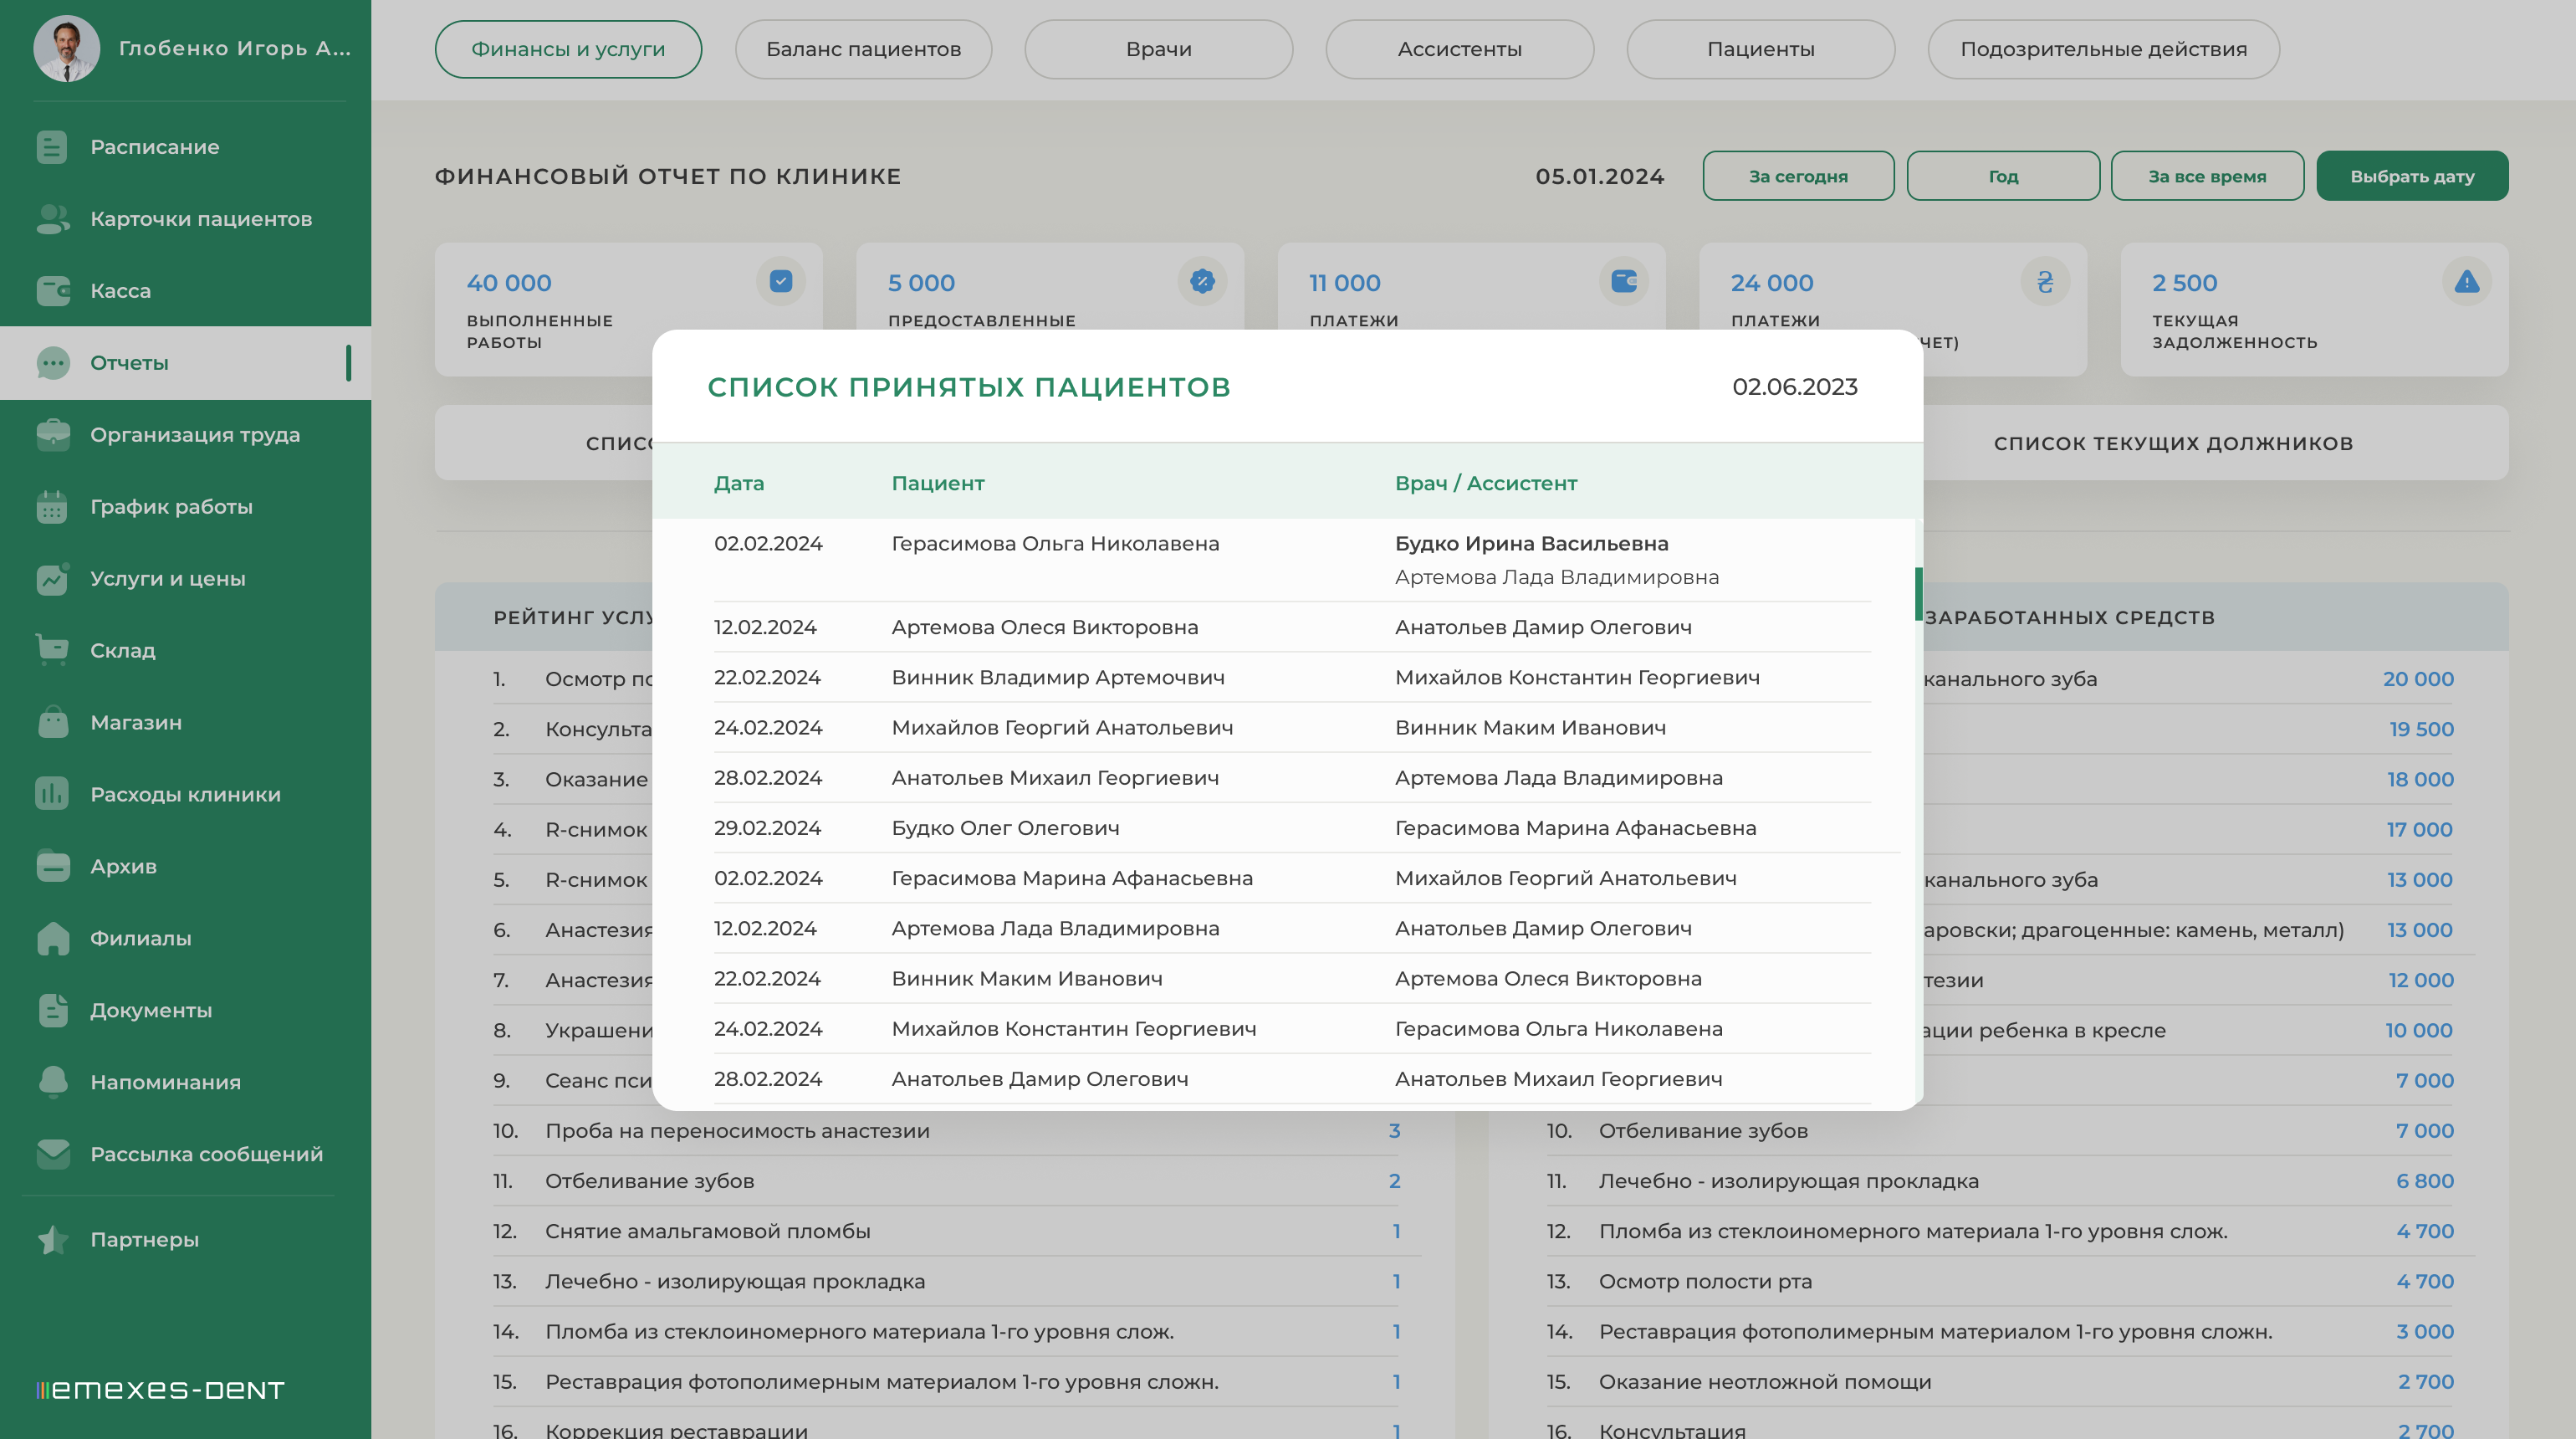Click the Выбрать дату button
Image resolution: width=2576 pixels, height=1439 pixels.
(x=2412, y=176)
